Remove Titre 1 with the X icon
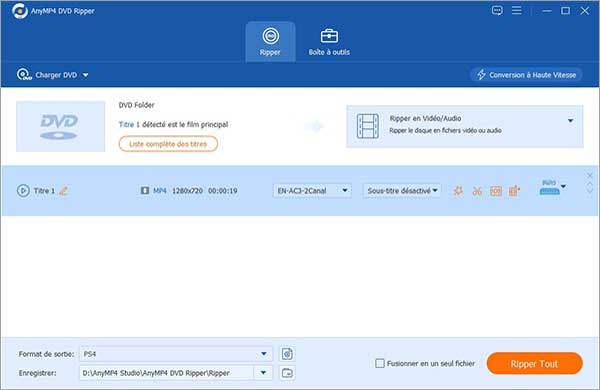This screenshot has height=390, width=600. point(589,175)
